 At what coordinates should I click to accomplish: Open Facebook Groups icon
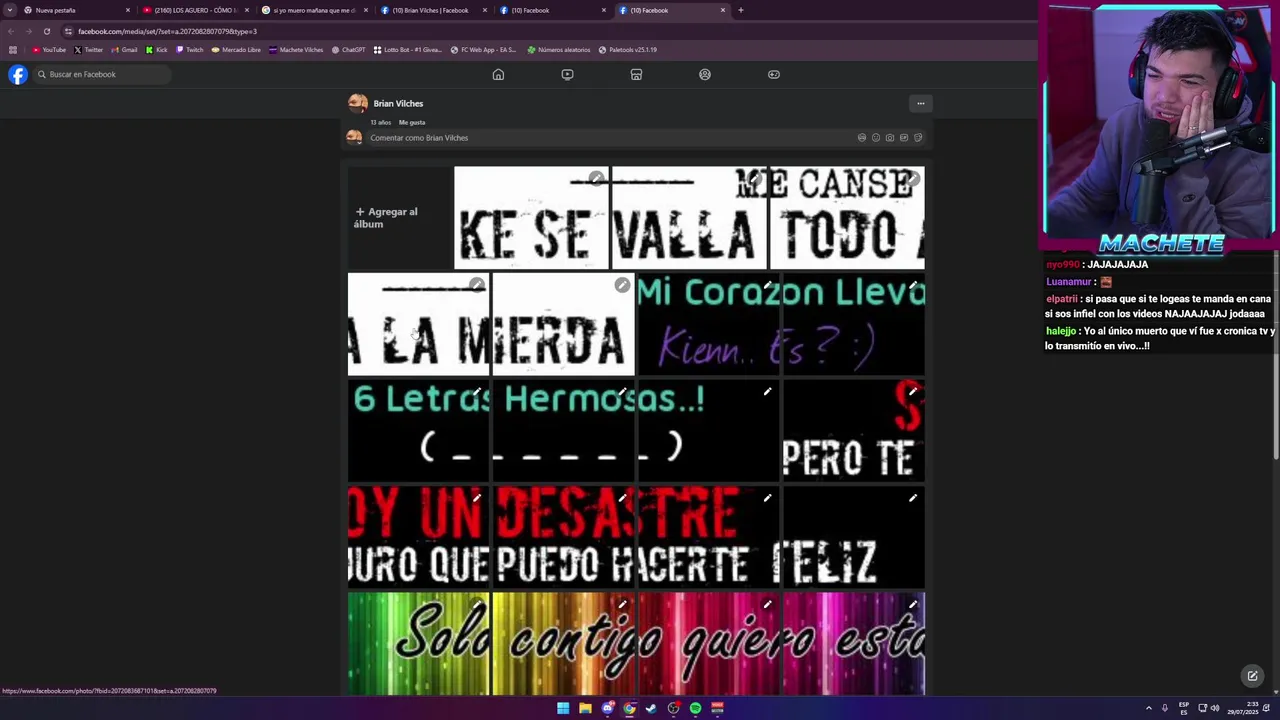point(705,74)
